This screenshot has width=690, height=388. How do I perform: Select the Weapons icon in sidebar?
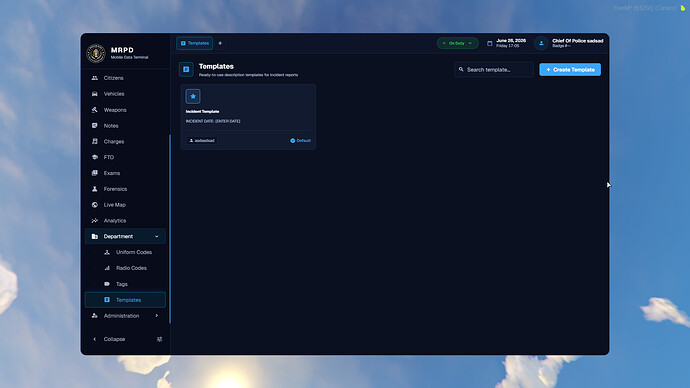click(95, 110)
